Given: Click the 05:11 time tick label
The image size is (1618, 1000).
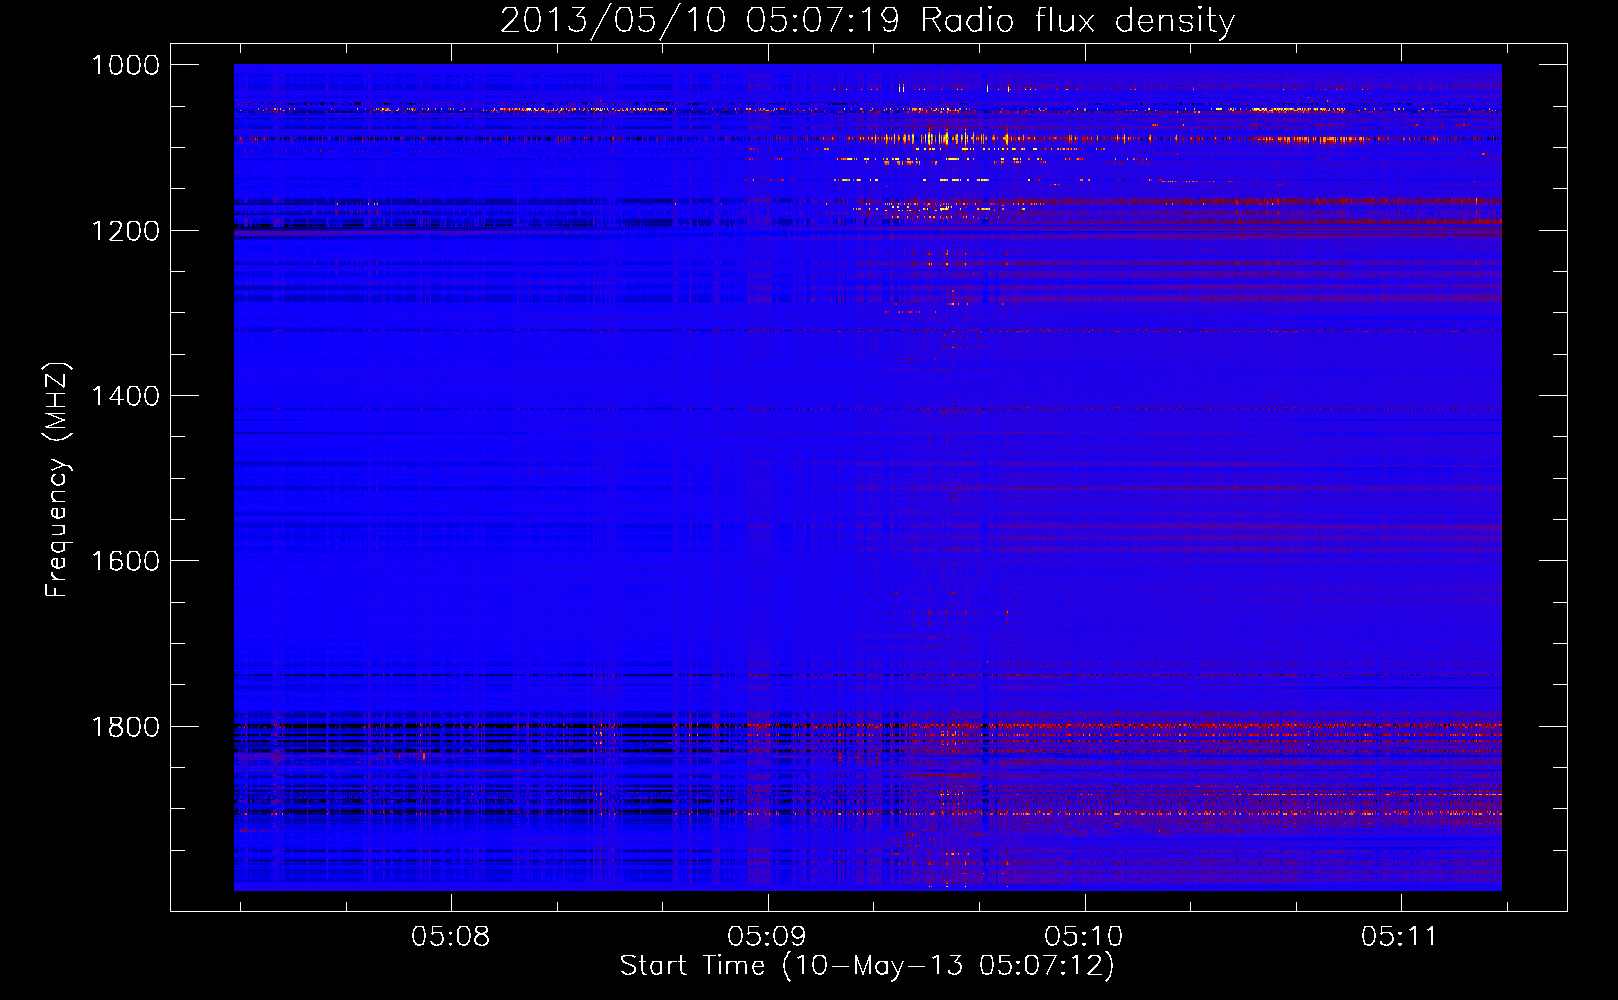Looking at the screenshot, I should pyautogui.click(x=1400, y=937).
